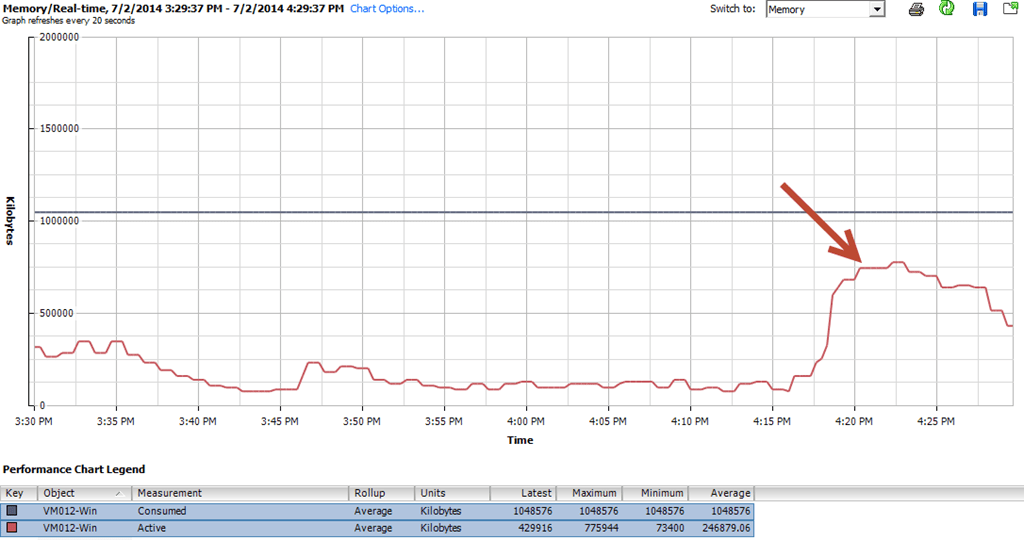This screenshot has width=1024, height=540.
Task: Sort by the Measurement column header
Action: pyautogui.click(x=240, y=493)
